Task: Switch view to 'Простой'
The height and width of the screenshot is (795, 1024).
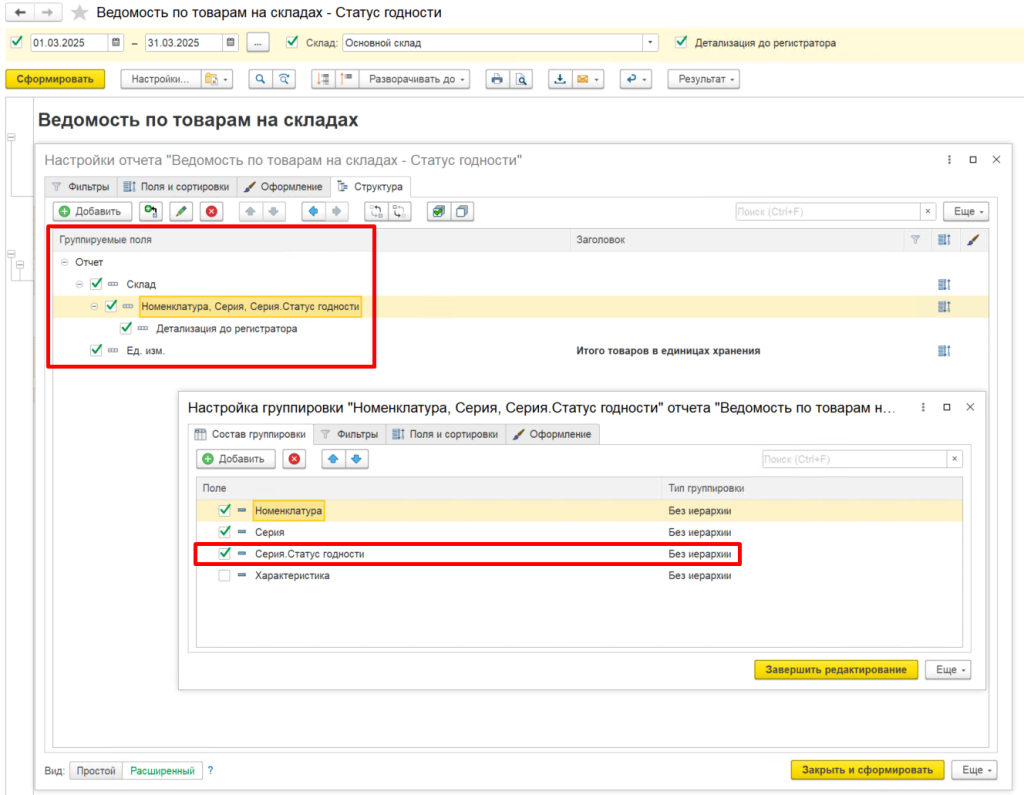Action: pos(96,771)
